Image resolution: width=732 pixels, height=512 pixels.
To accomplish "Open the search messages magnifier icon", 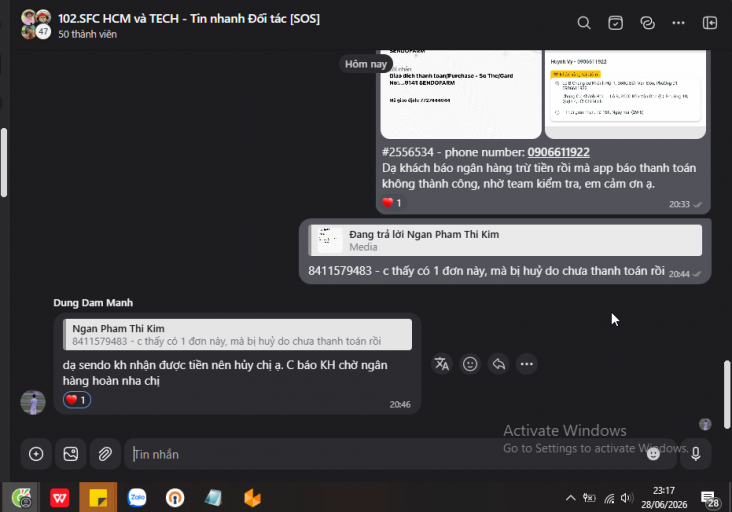I will 584,23.
